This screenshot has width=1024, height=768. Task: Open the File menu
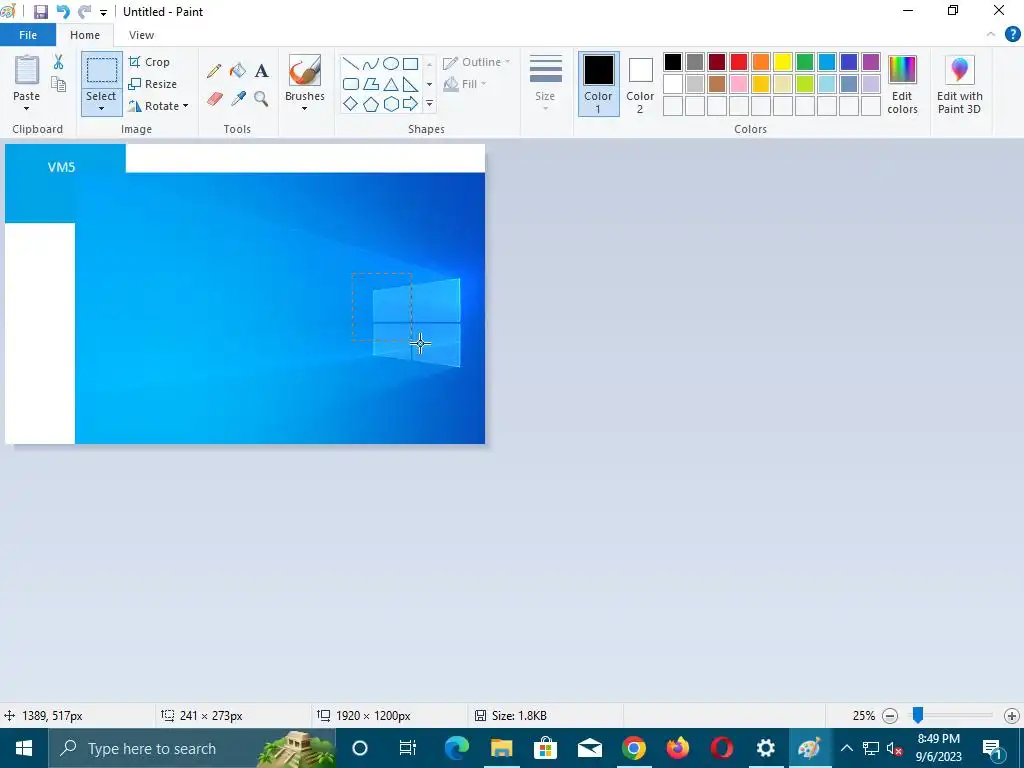coord(28,35)
